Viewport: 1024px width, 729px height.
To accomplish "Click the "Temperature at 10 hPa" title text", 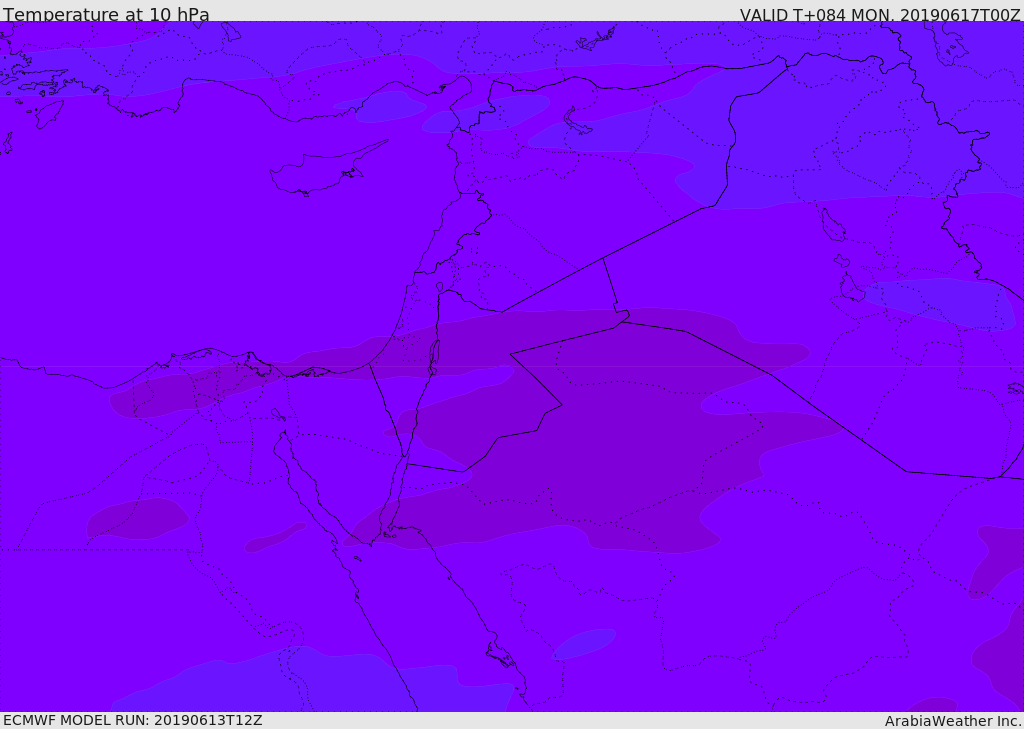I will (x=106, y=14).
